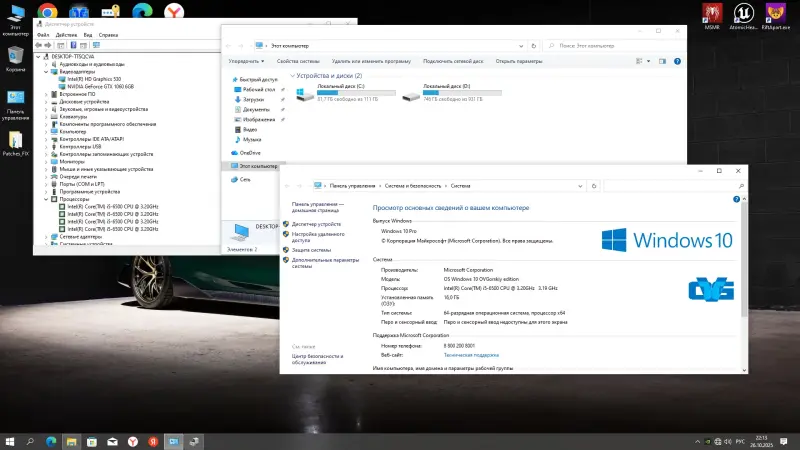Open the Техническая поддержка website link
Viewport: 800px width, 450px height.
click(x=471, y=355)
